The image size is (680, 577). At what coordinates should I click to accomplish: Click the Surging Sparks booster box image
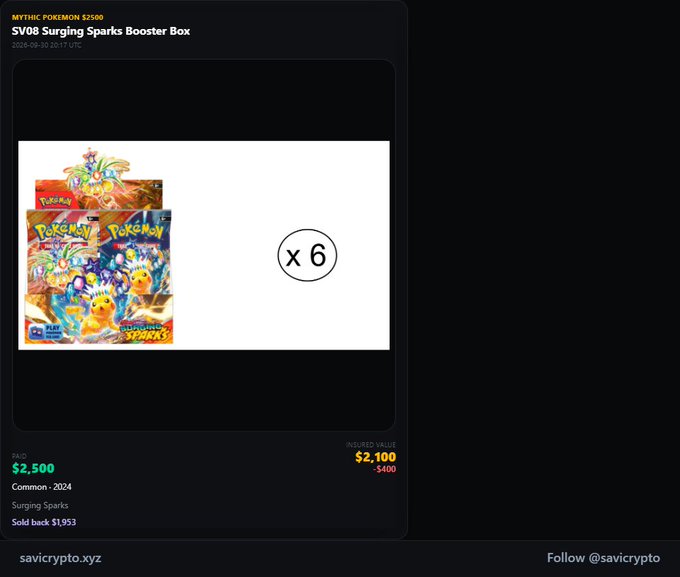(99, 246)
